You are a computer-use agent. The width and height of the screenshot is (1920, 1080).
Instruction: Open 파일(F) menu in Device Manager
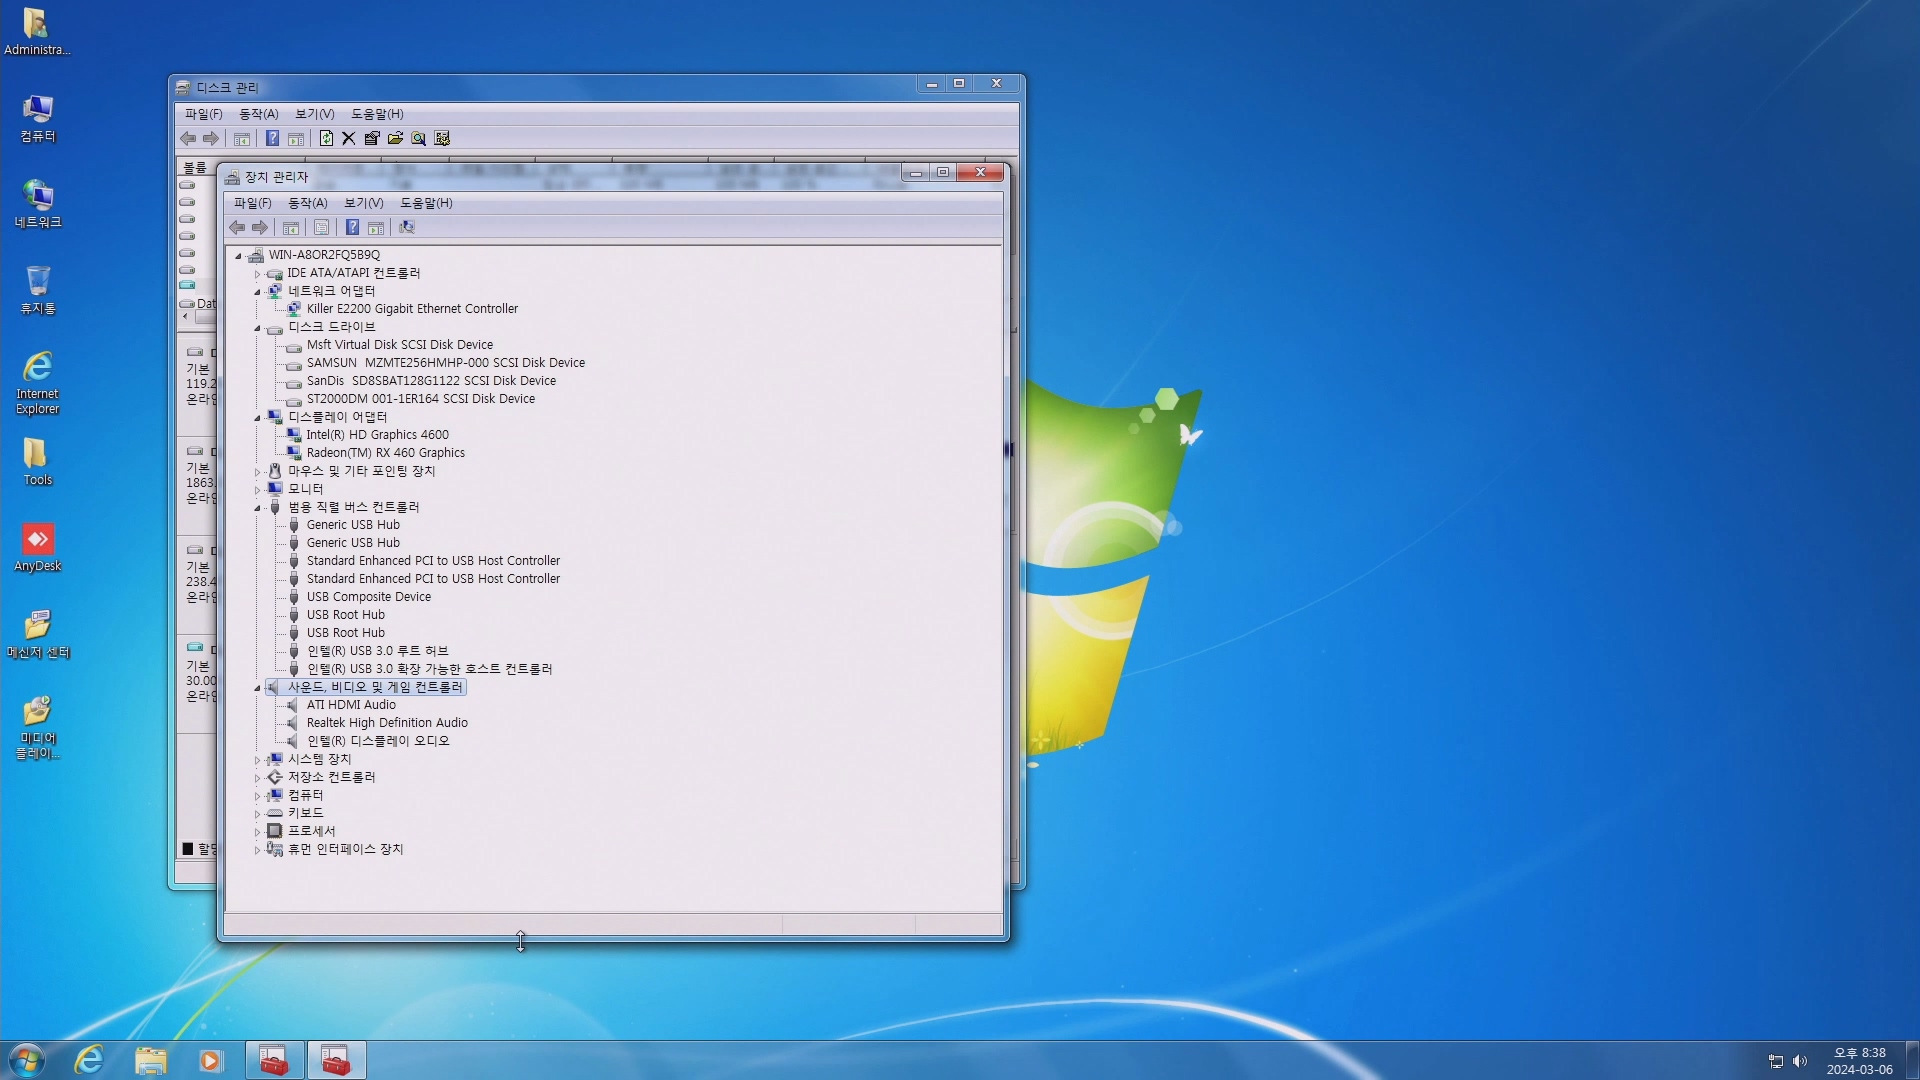(252, 203)
